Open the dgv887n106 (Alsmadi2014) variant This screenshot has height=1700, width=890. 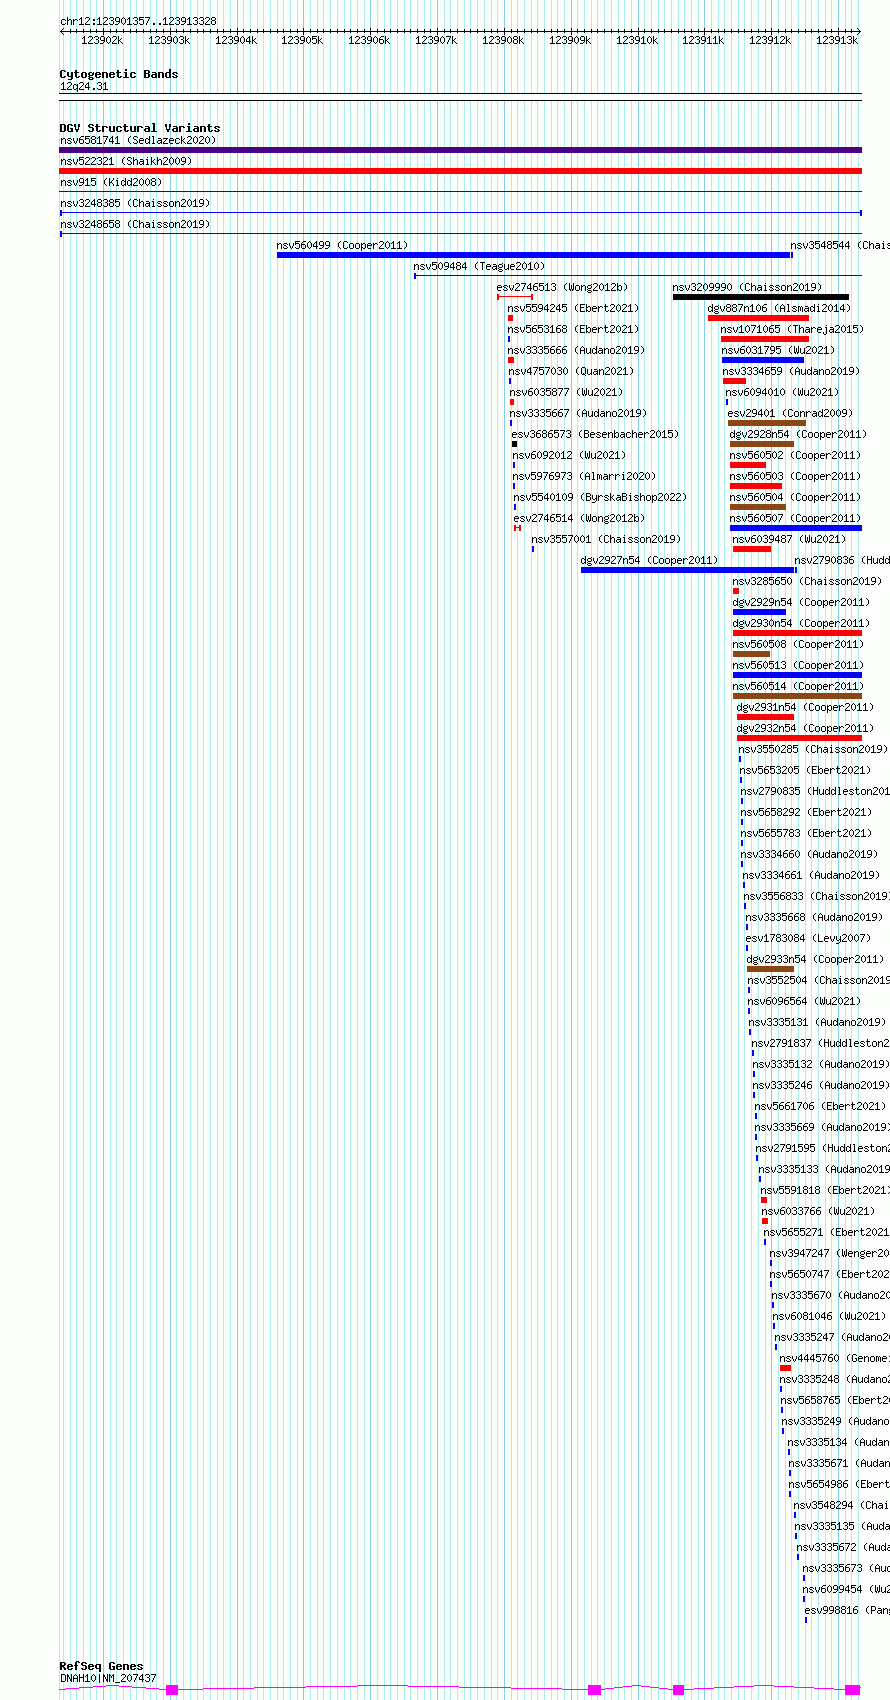coord(779,308)
